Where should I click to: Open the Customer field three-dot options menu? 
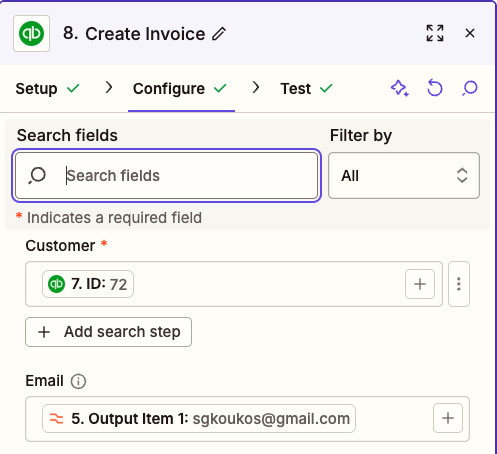[459, 284]
